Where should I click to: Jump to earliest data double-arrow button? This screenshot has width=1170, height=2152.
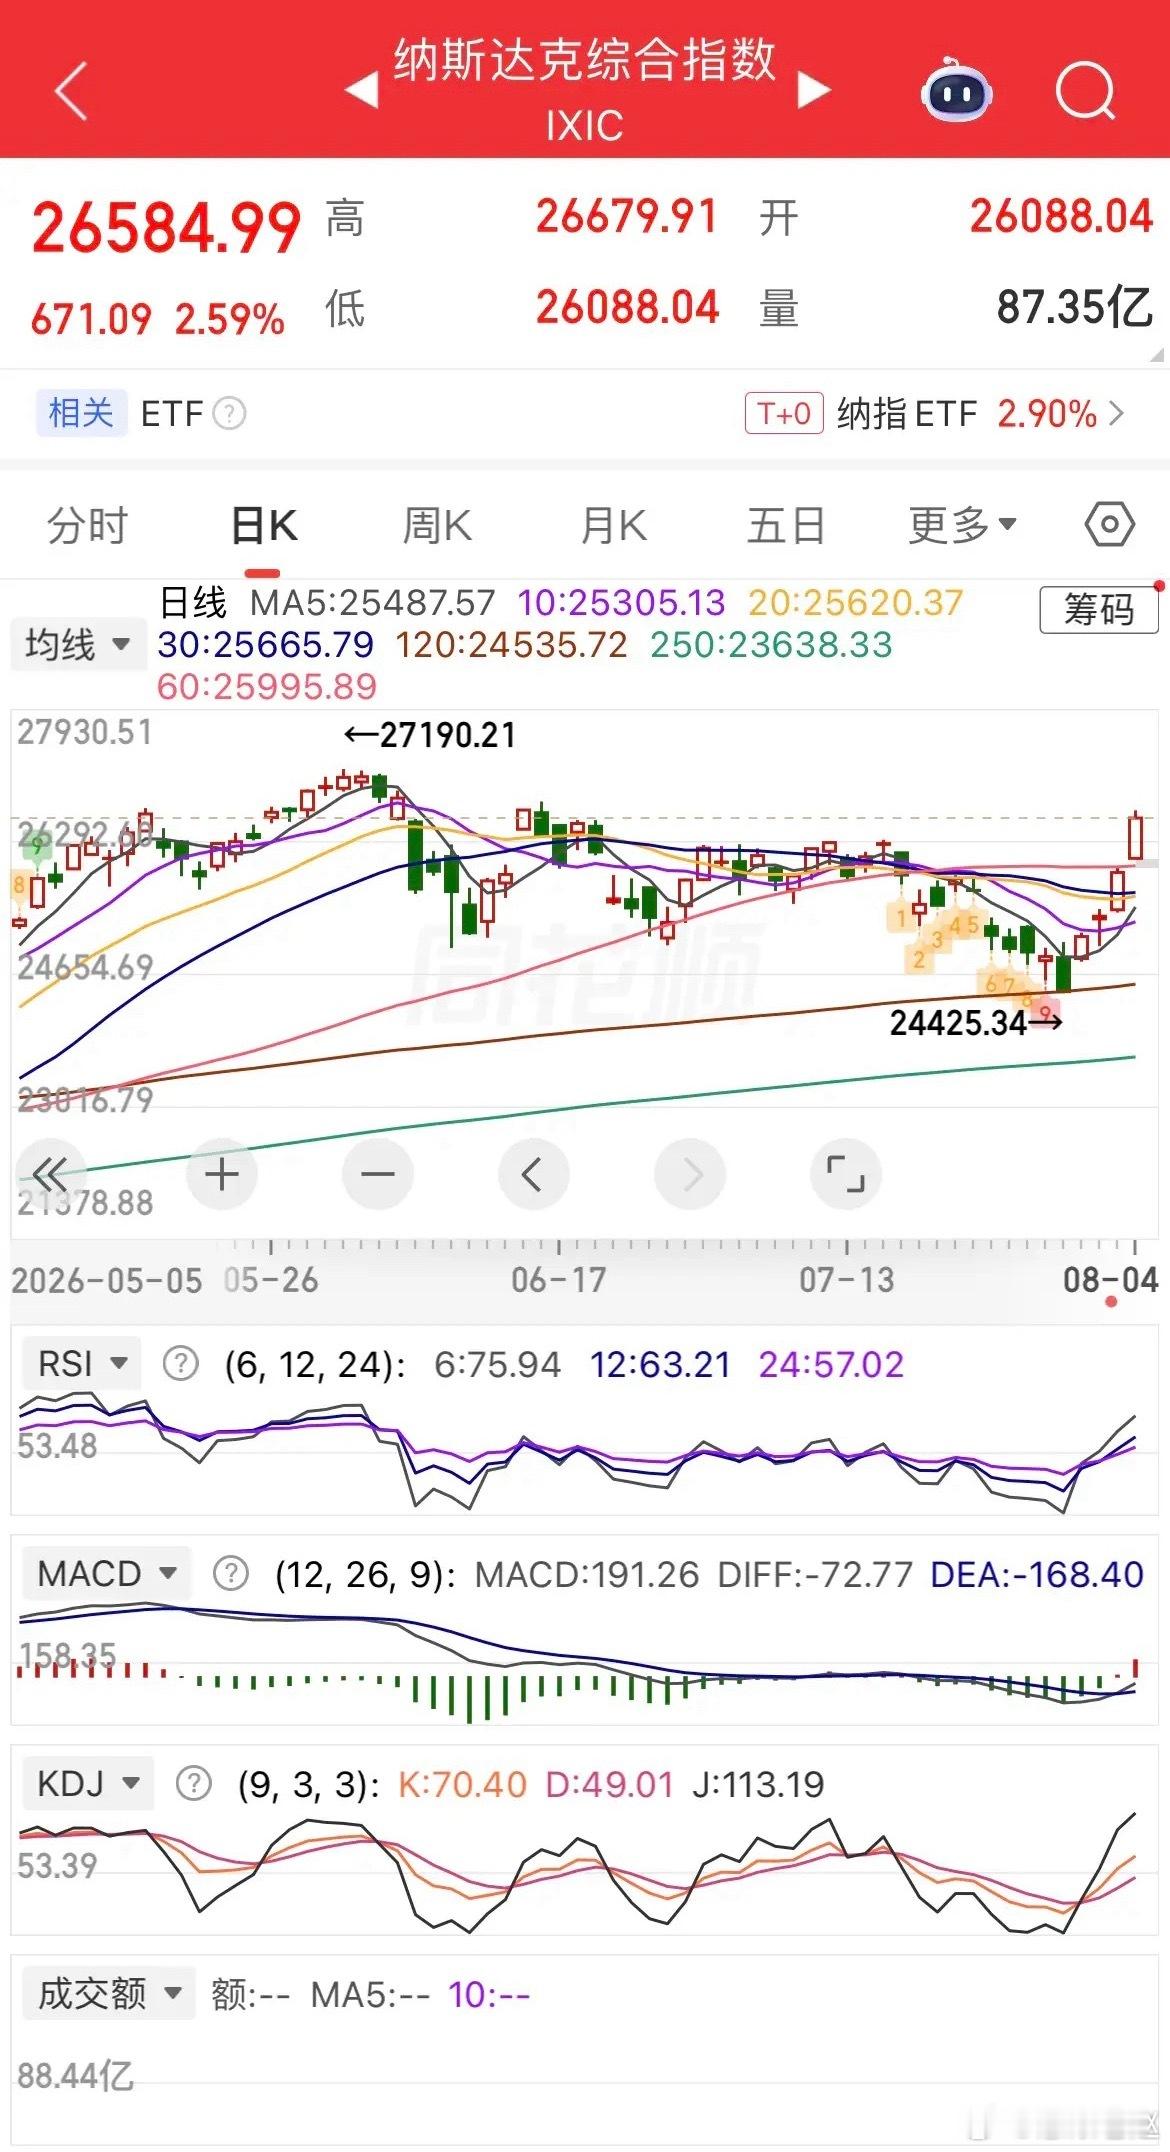tap(50, 1174)
